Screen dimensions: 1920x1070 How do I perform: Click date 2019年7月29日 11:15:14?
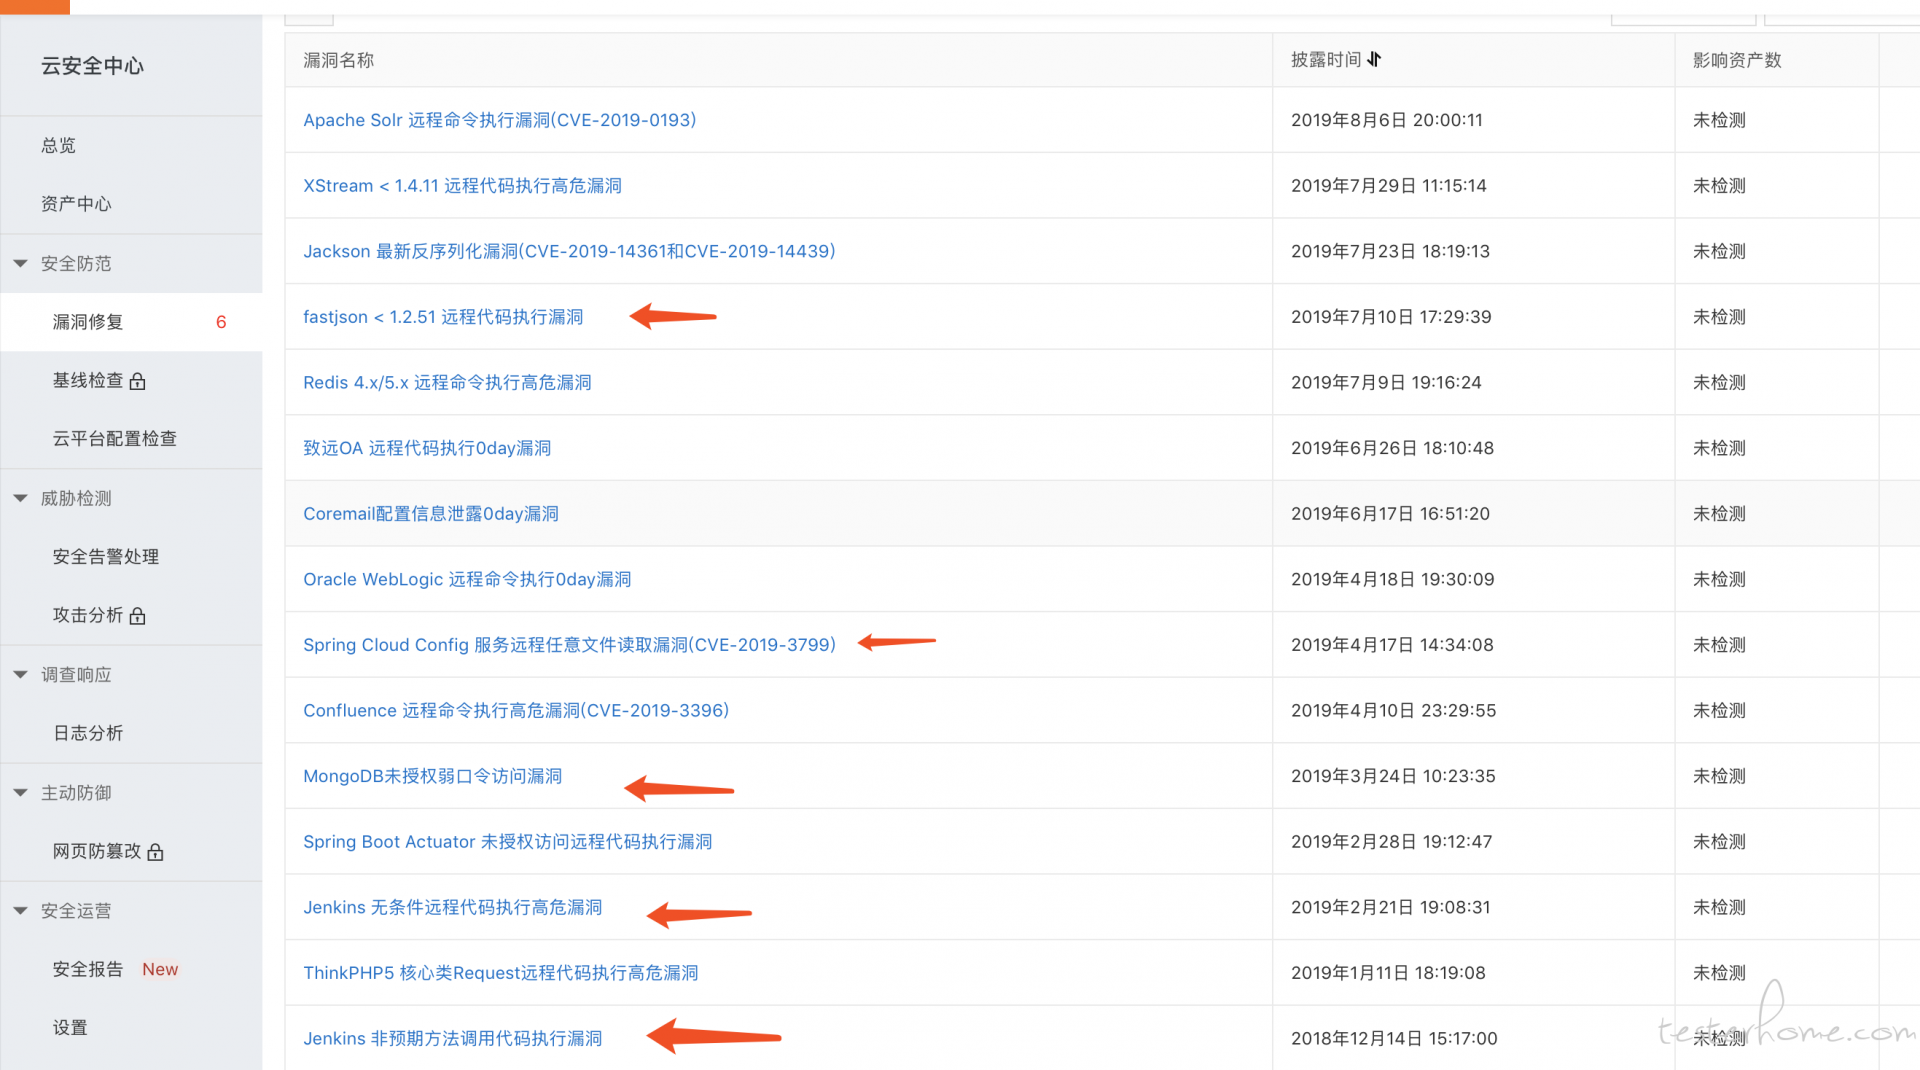(1389, 186)
